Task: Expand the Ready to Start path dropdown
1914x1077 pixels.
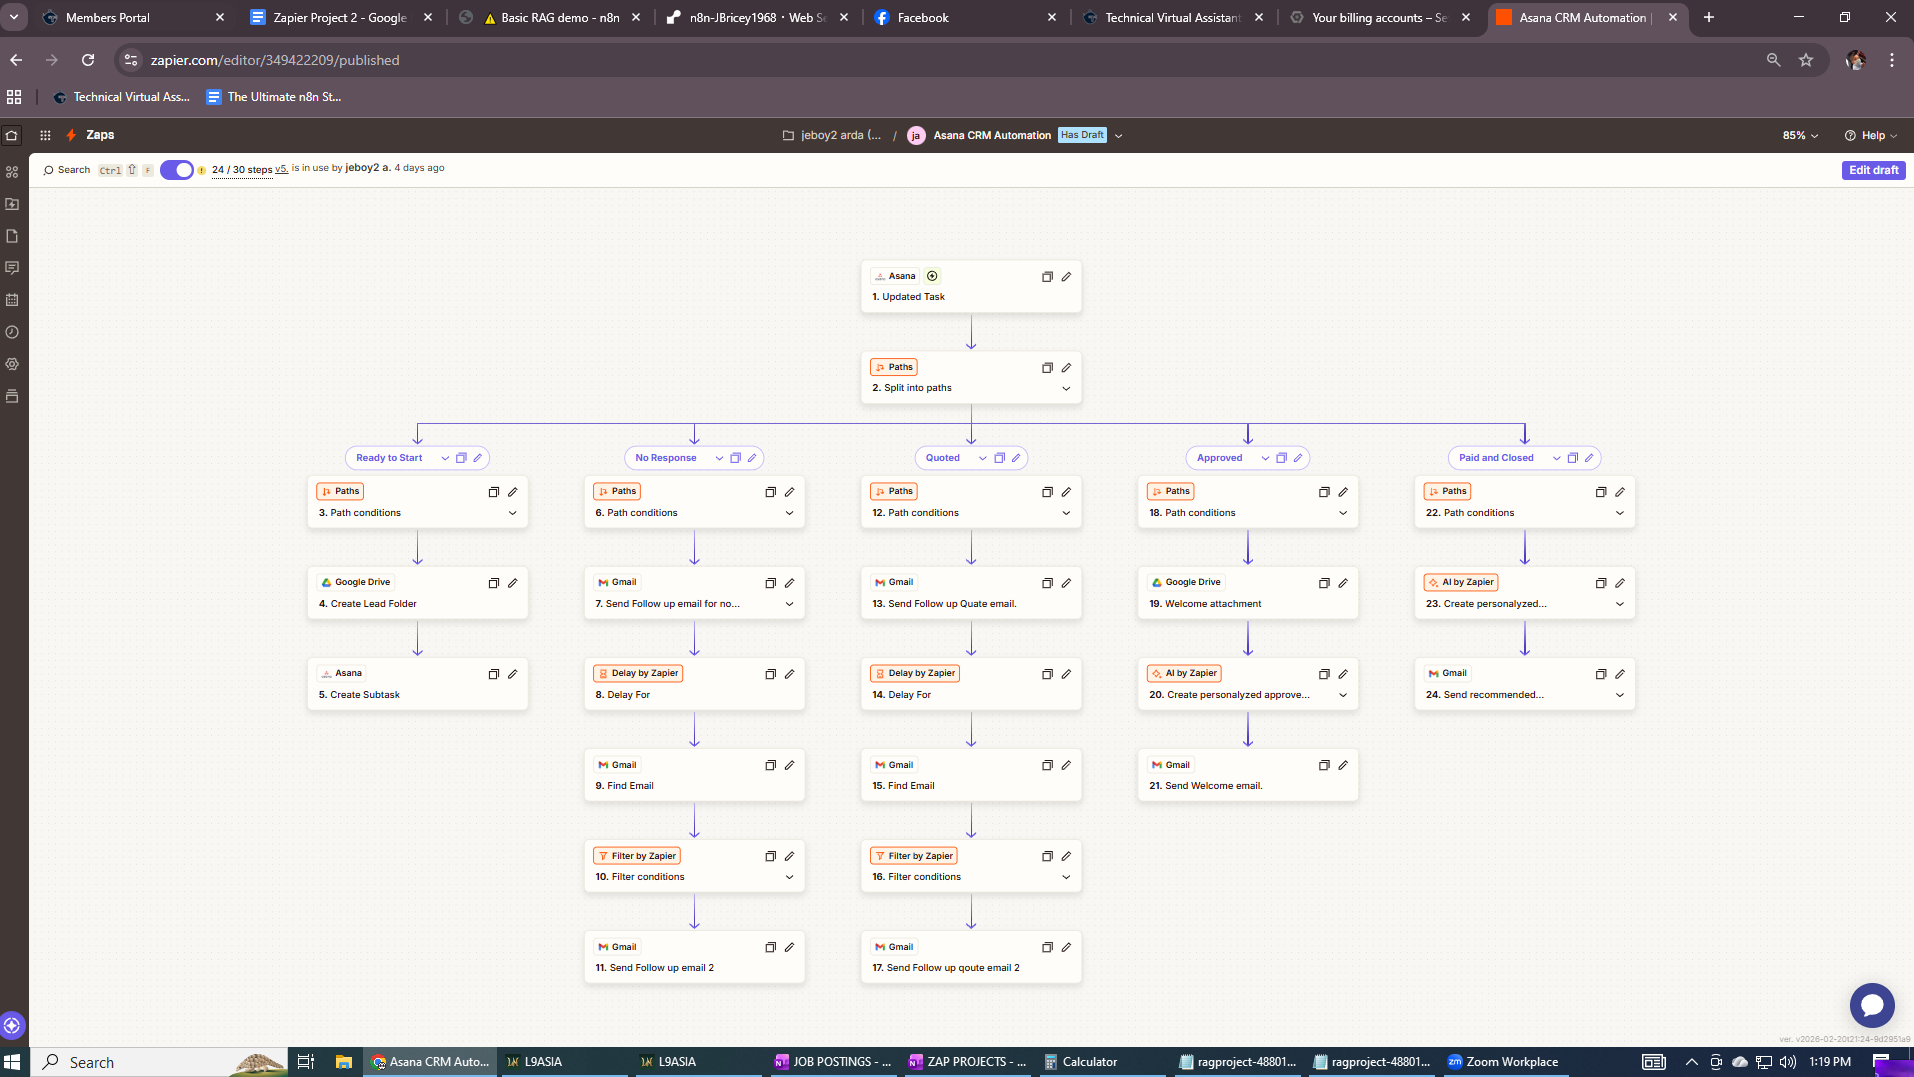Action: [446, 457]
